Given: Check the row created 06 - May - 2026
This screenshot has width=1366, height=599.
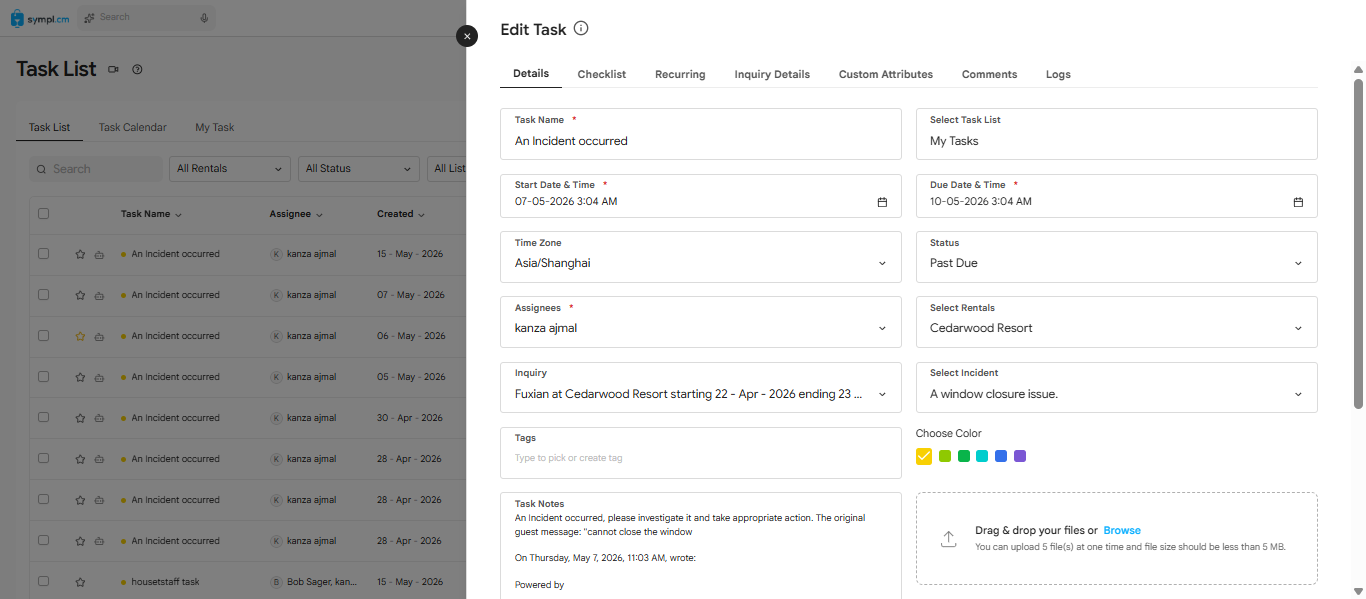Looking at the screenshot, I should (x=43, y=336).
